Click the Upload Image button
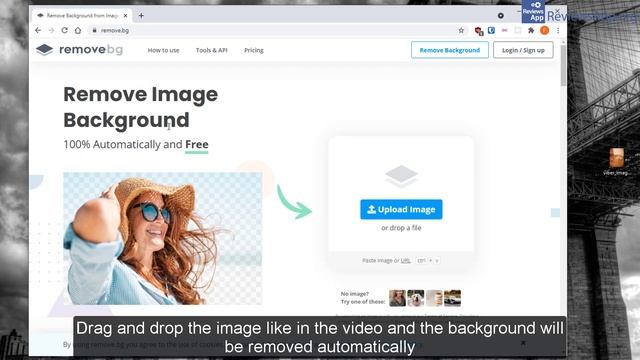 [x=401, y=209]
